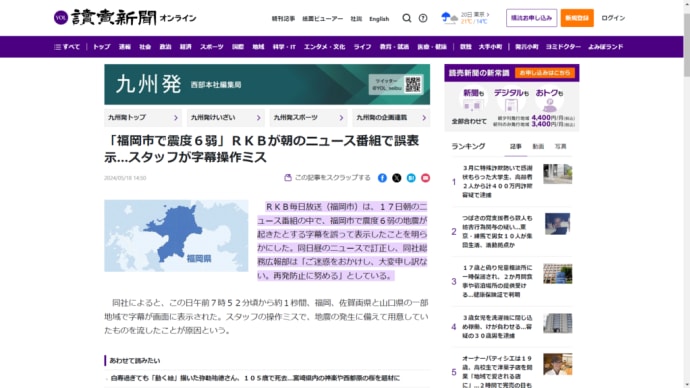Open the English edition link
The width and height of the screenshot is (690, 388).
click(x=379, y=19)
